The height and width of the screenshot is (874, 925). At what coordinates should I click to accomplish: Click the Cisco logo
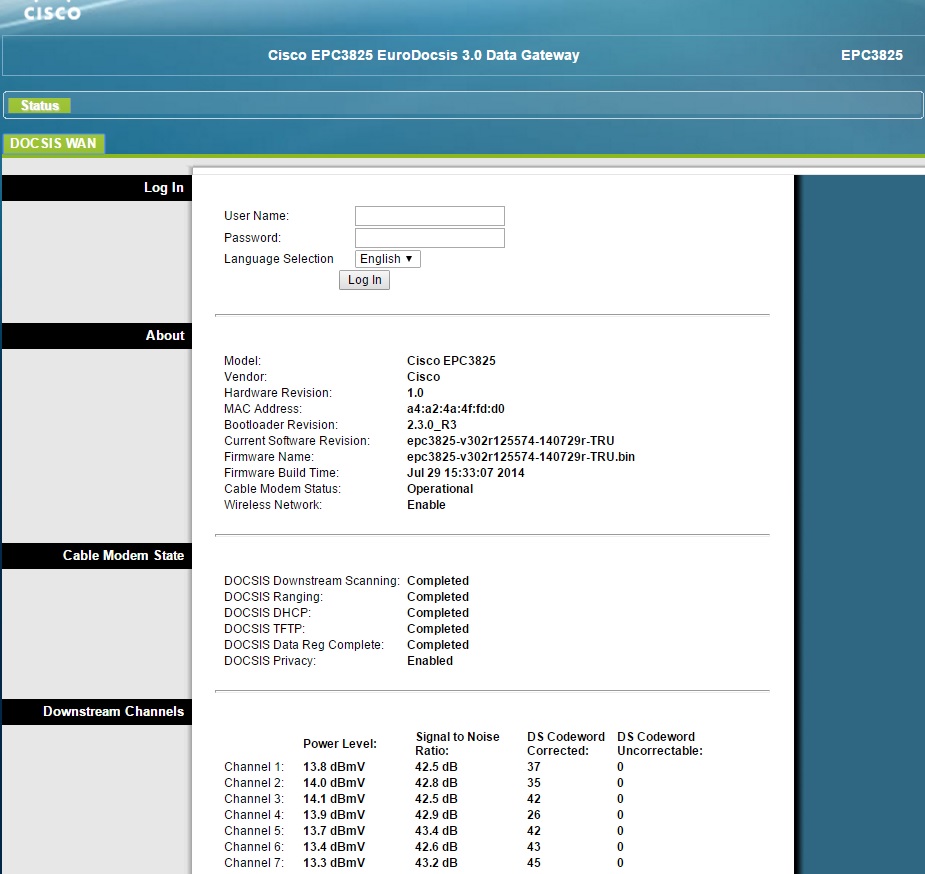coord(52,11)
